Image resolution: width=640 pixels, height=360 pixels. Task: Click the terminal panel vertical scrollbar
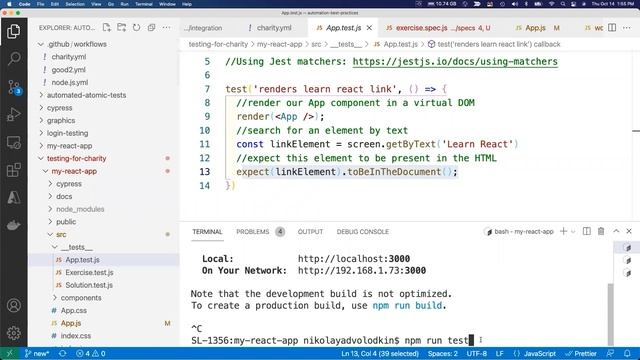tap(611, 314)
